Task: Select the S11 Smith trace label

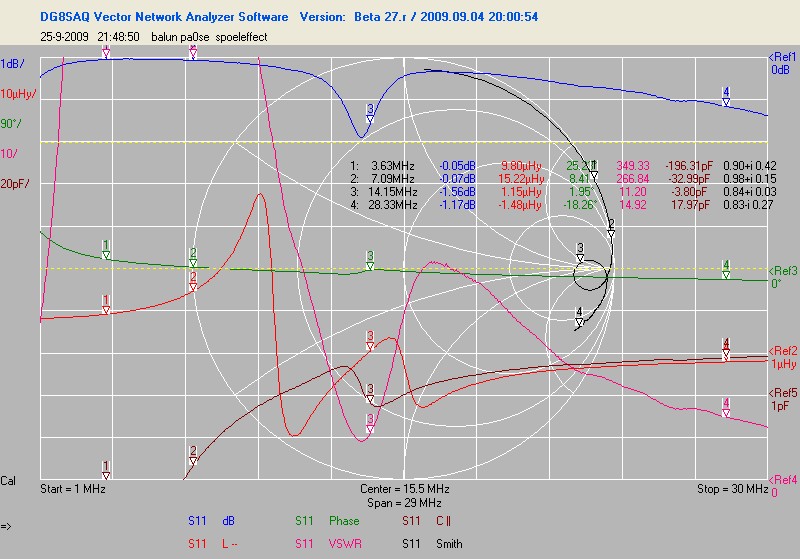Action: [432, 544]
